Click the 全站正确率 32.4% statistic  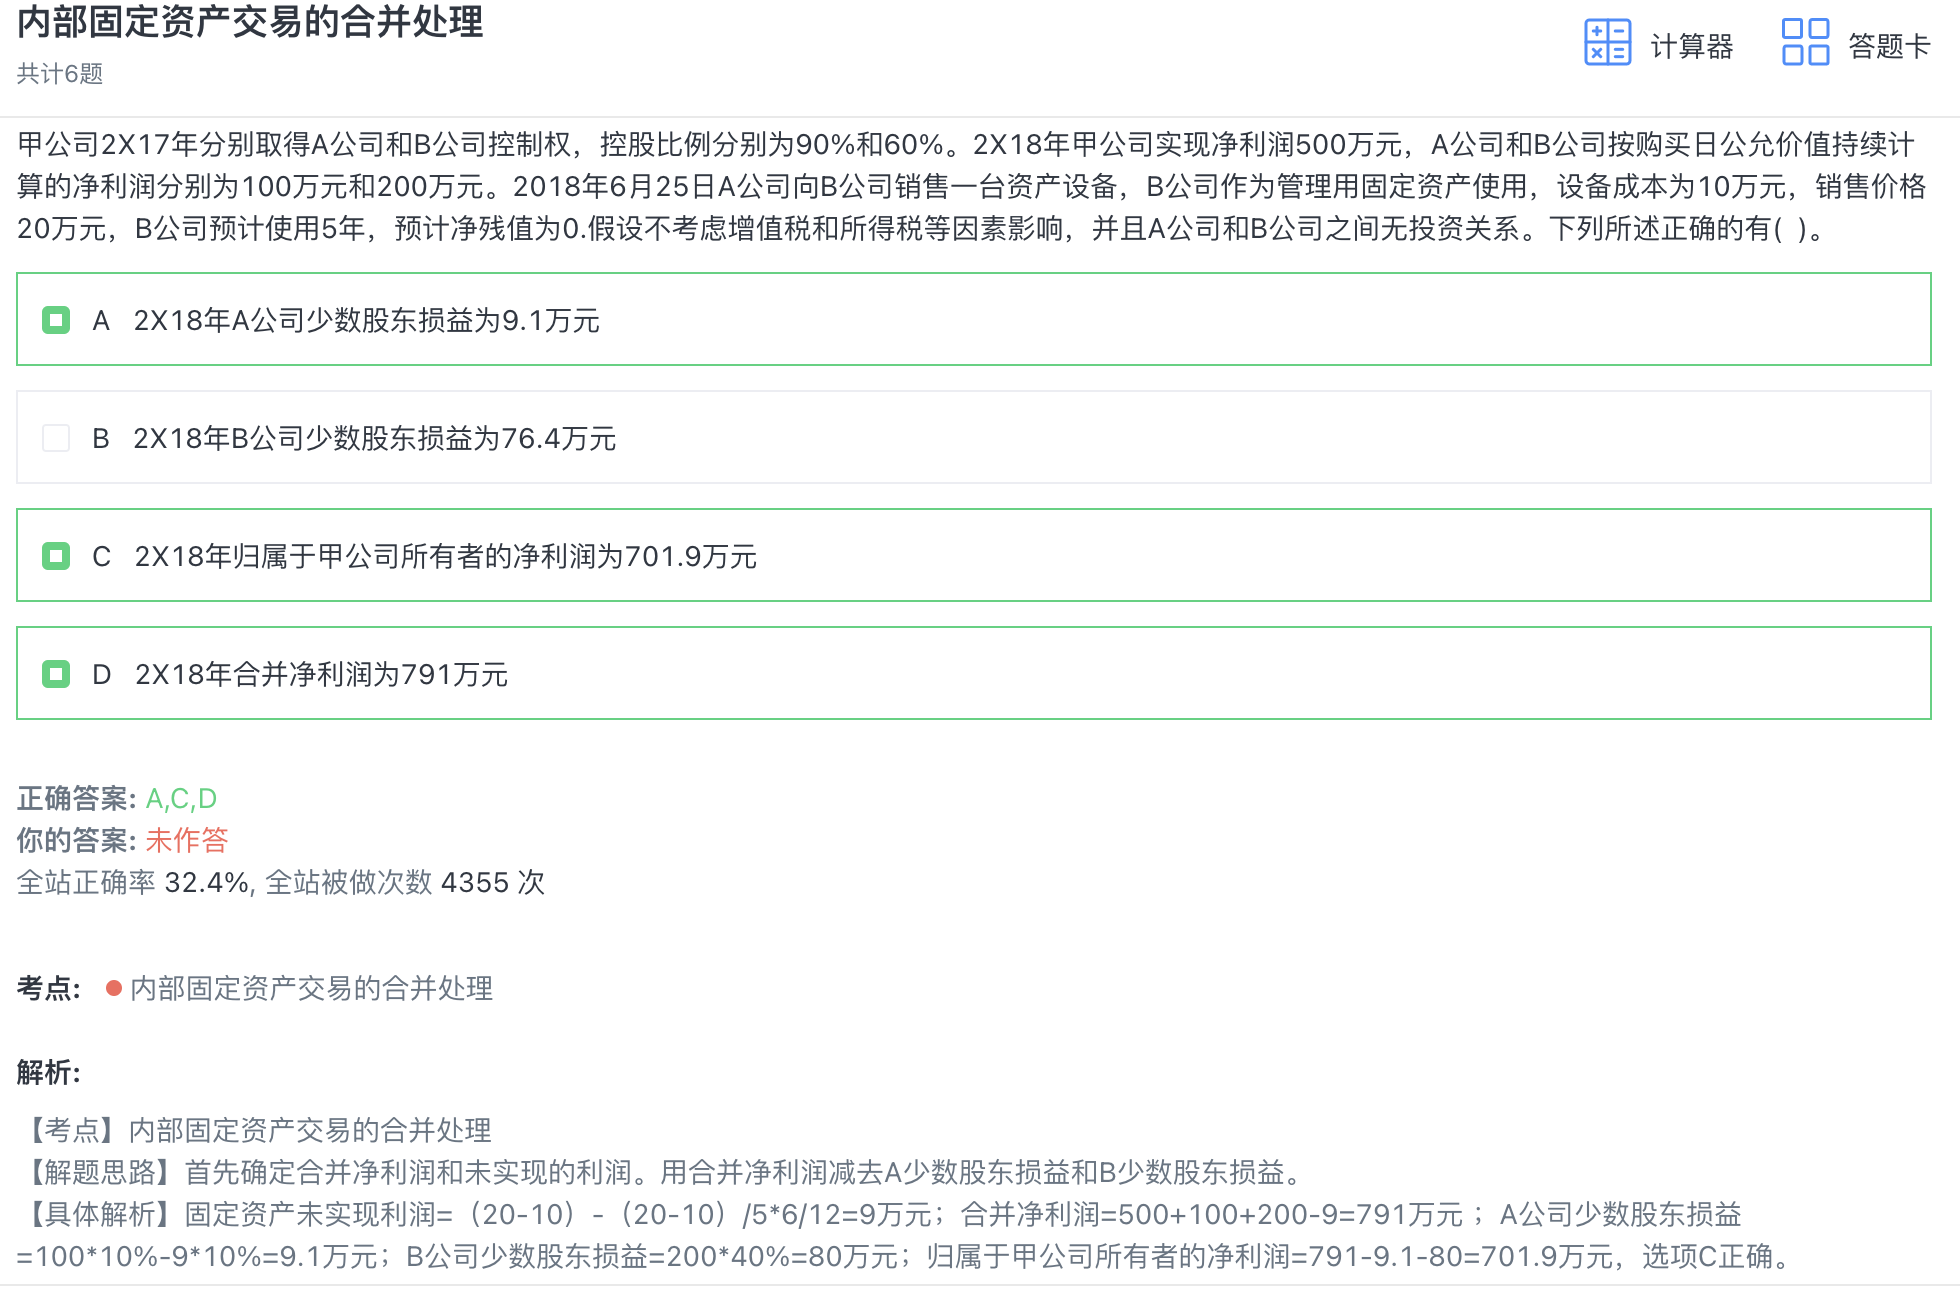[x=132, y=883]
